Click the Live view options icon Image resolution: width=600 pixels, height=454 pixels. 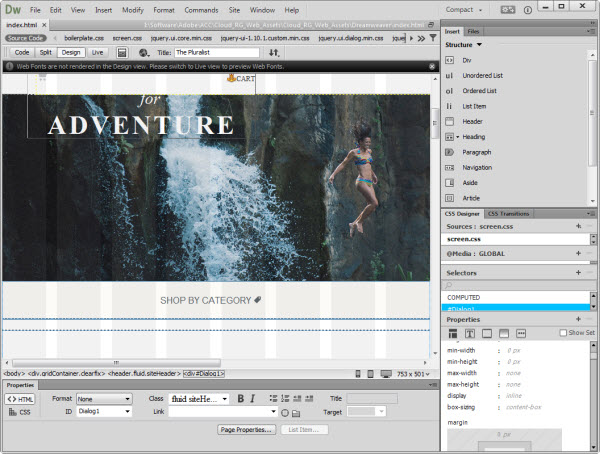click(122, 52)
